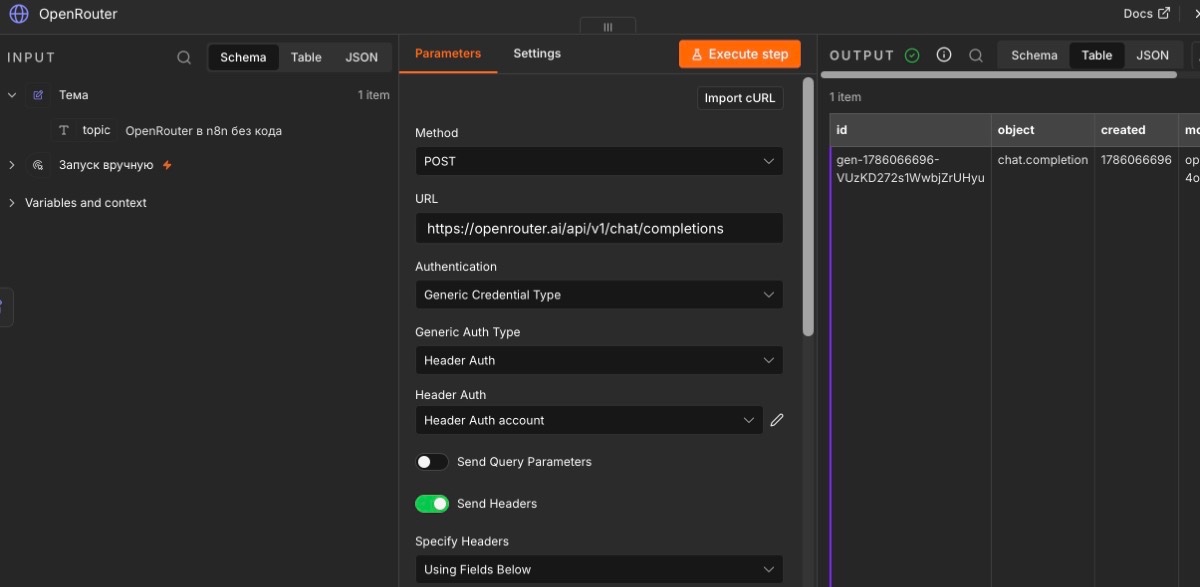1200x587 pixels.
Task: Click the output horizontal scrollbar
Action: coord(999,75)
